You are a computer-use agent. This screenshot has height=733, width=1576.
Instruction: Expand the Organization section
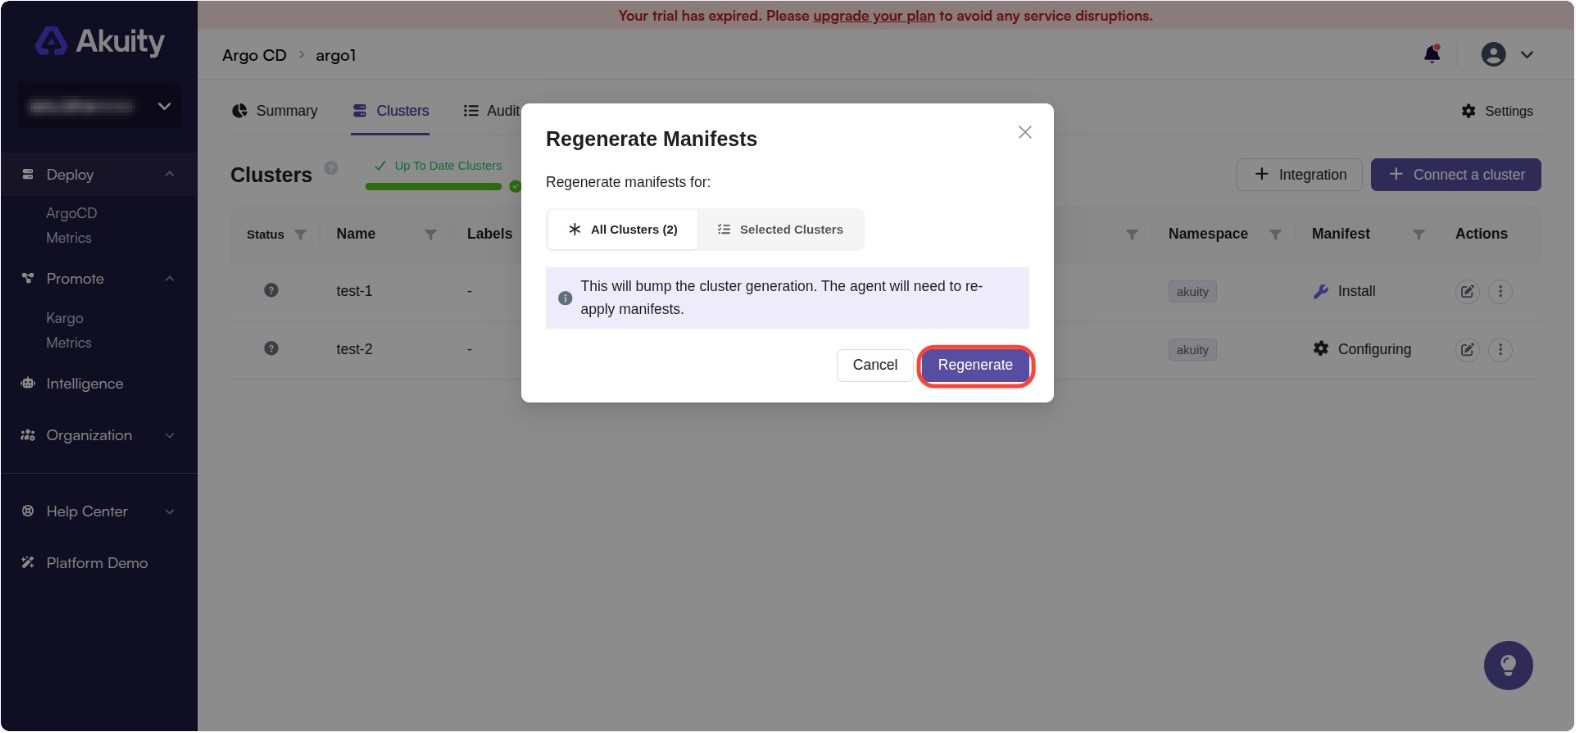point(170,436)
